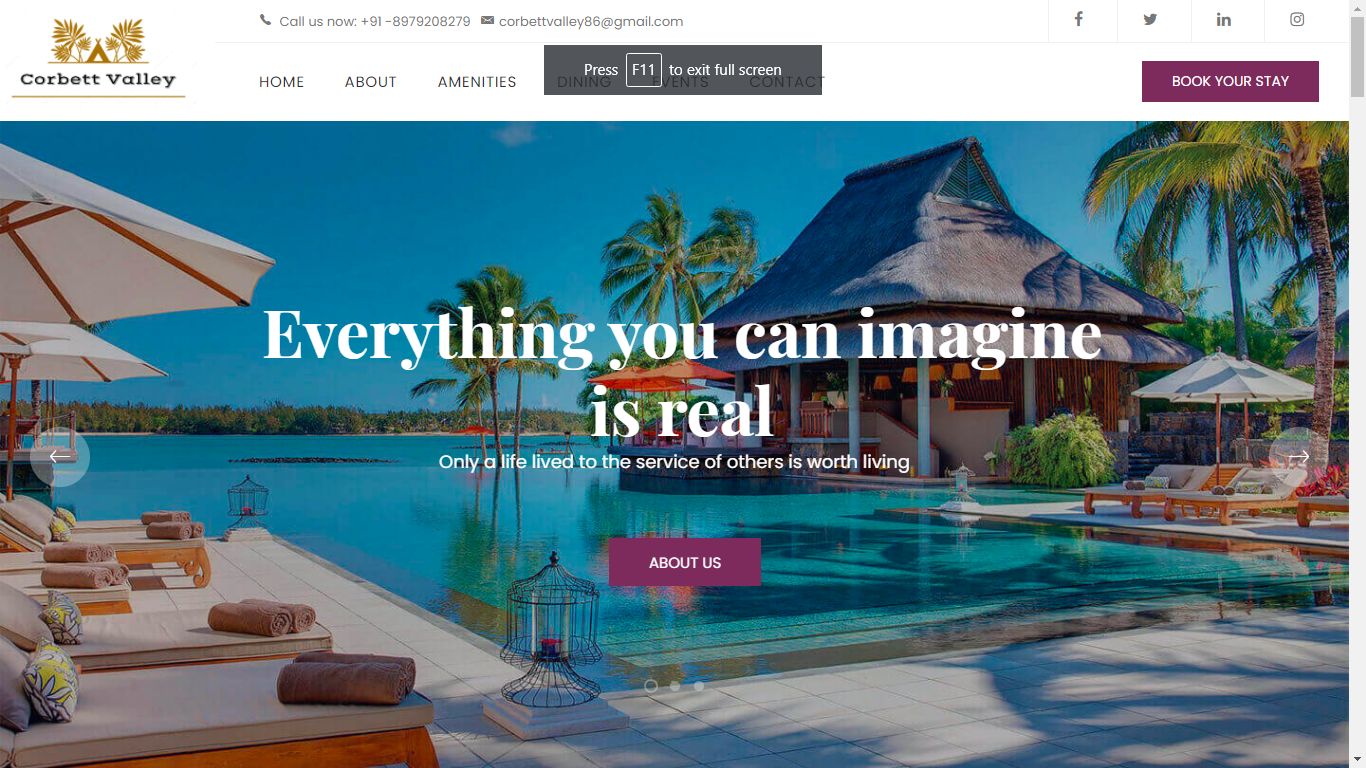Open the Twitter social icon
The width and height of the screenshot is (1366, 768).
pyautogui.click(x=1150, y=19)
